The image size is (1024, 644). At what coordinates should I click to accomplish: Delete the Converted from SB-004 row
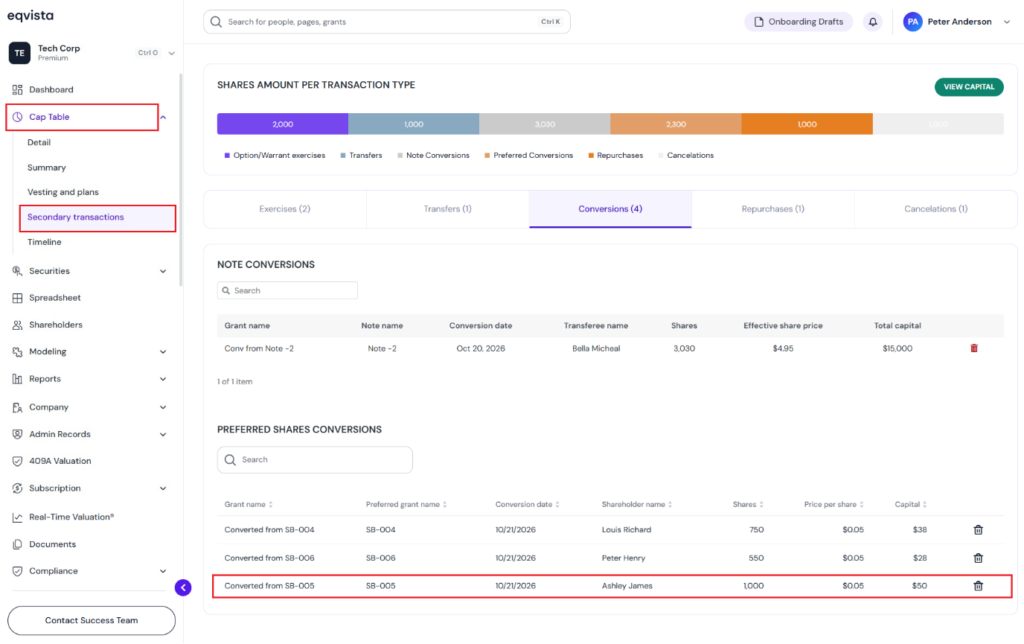point(978,530)
